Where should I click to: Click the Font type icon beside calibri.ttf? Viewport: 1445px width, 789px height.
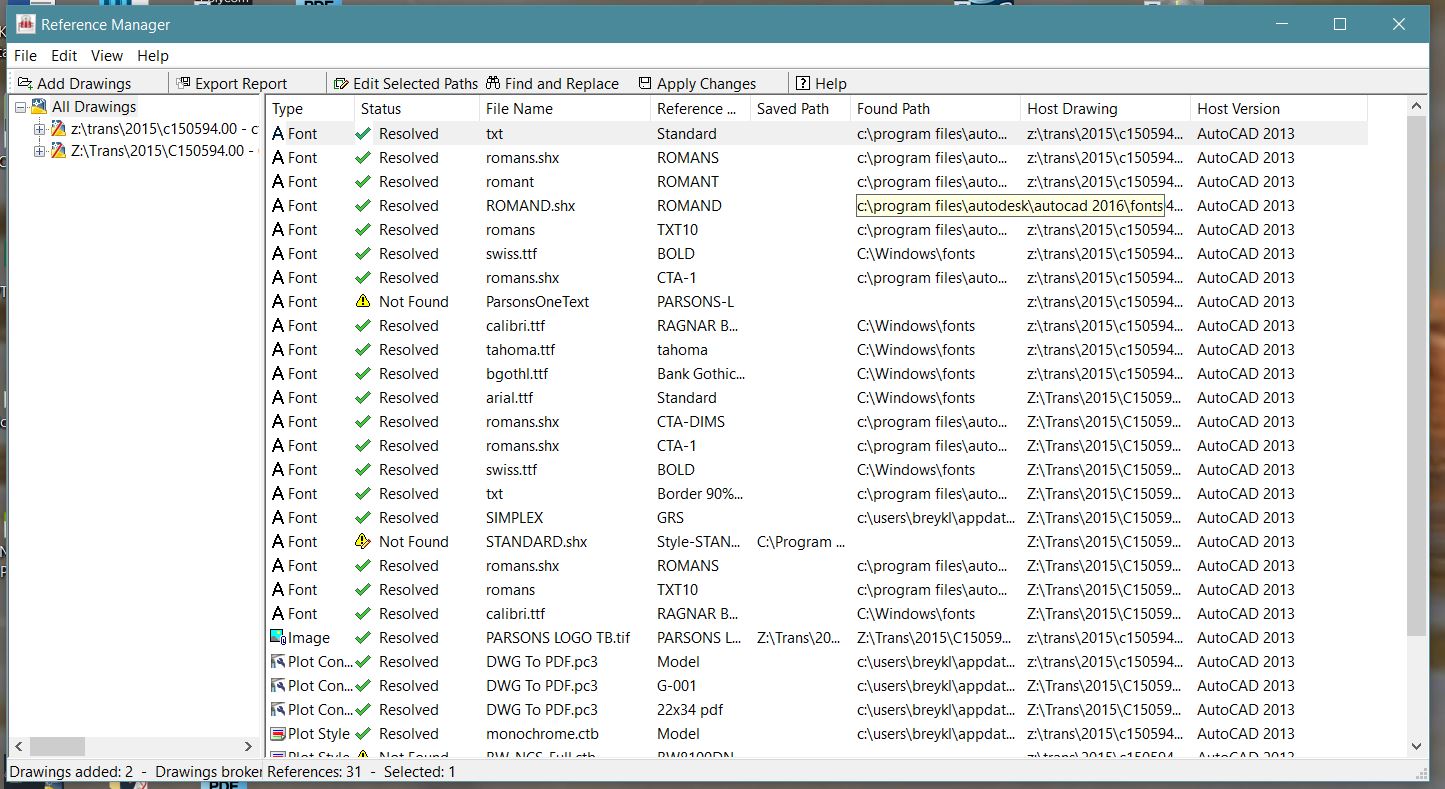point(277,325)
